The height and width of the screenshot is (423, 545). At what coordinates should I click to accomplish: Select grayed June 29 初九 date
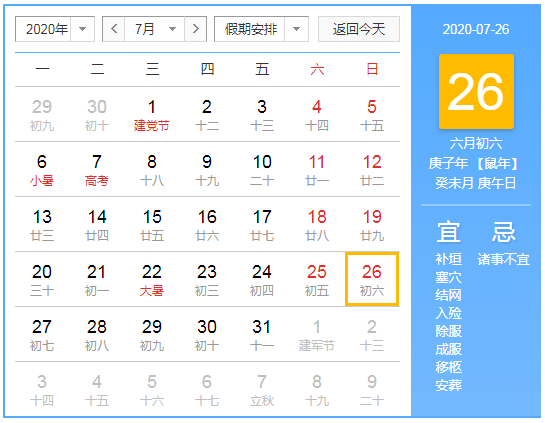click(42, 115)
